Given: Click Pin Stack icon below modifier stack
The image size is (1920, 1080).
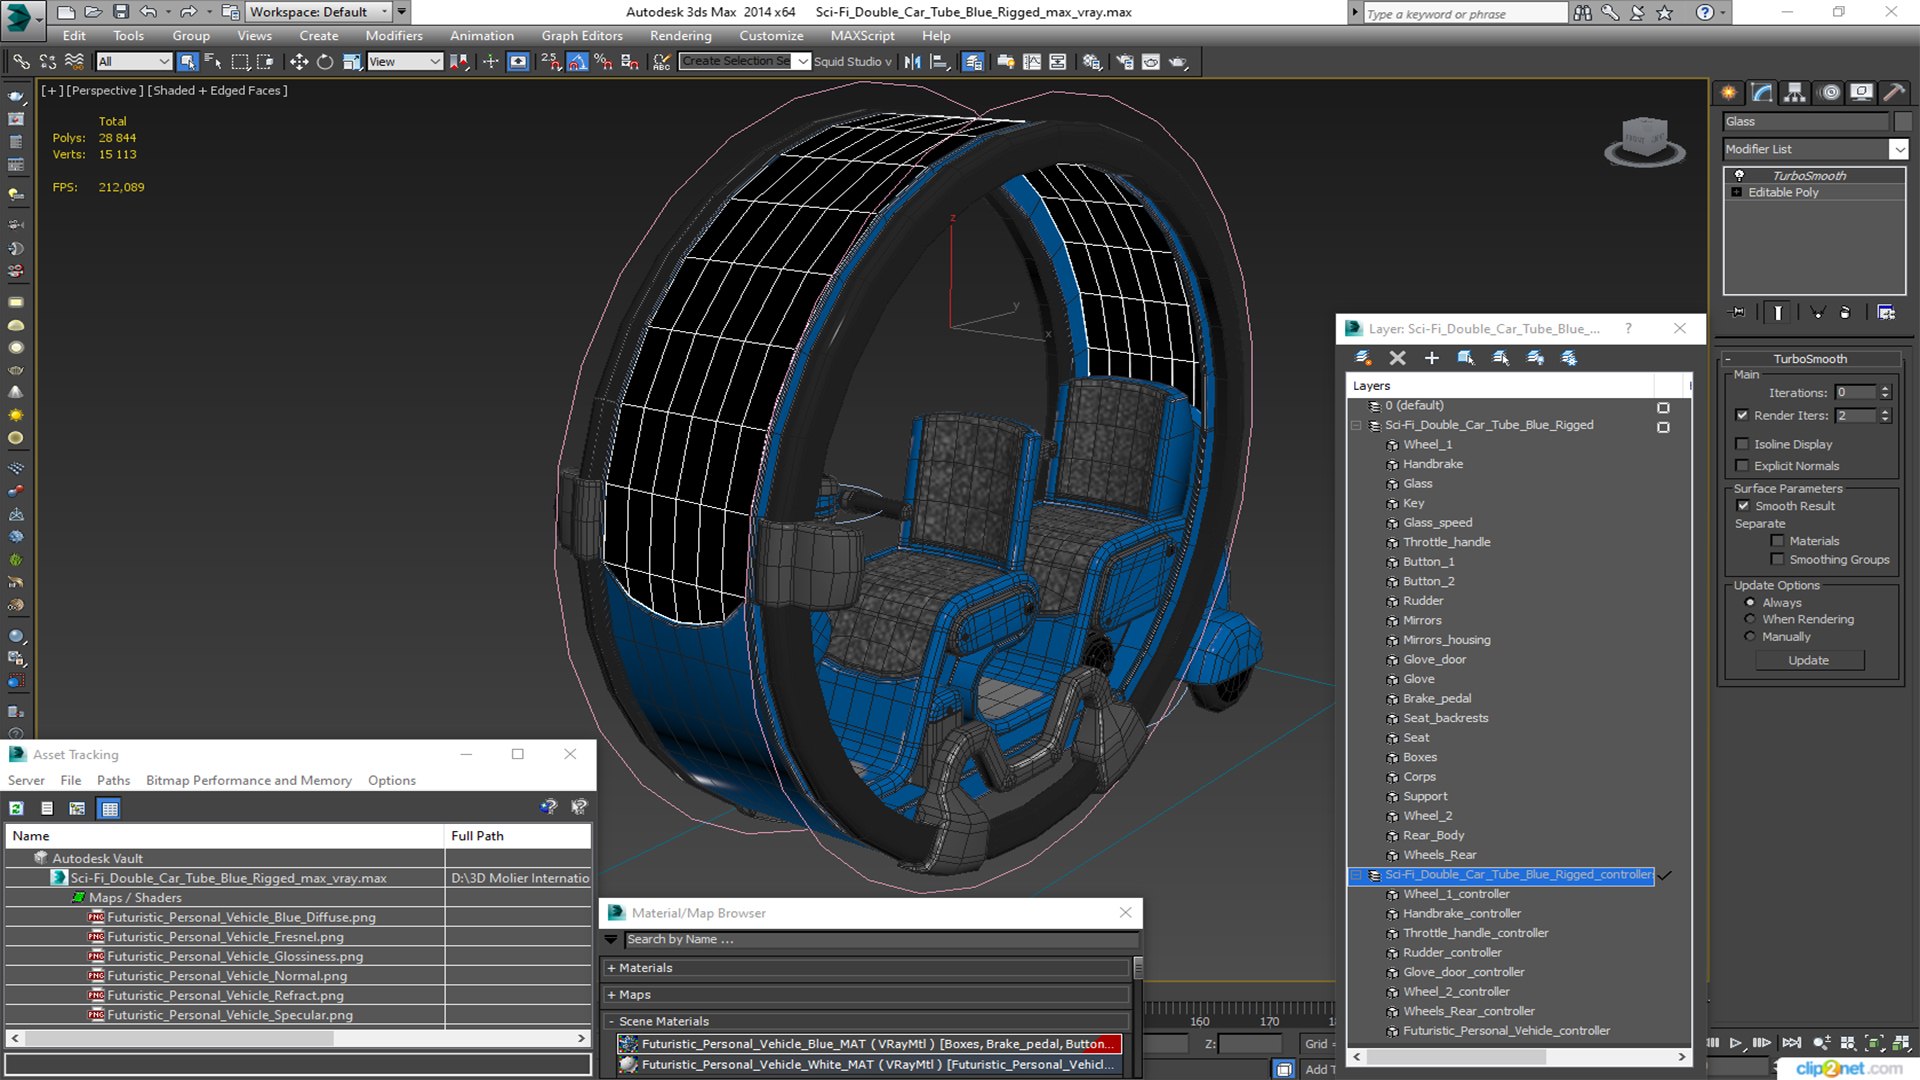Looking at the screenshot, I should [1738, 313].
